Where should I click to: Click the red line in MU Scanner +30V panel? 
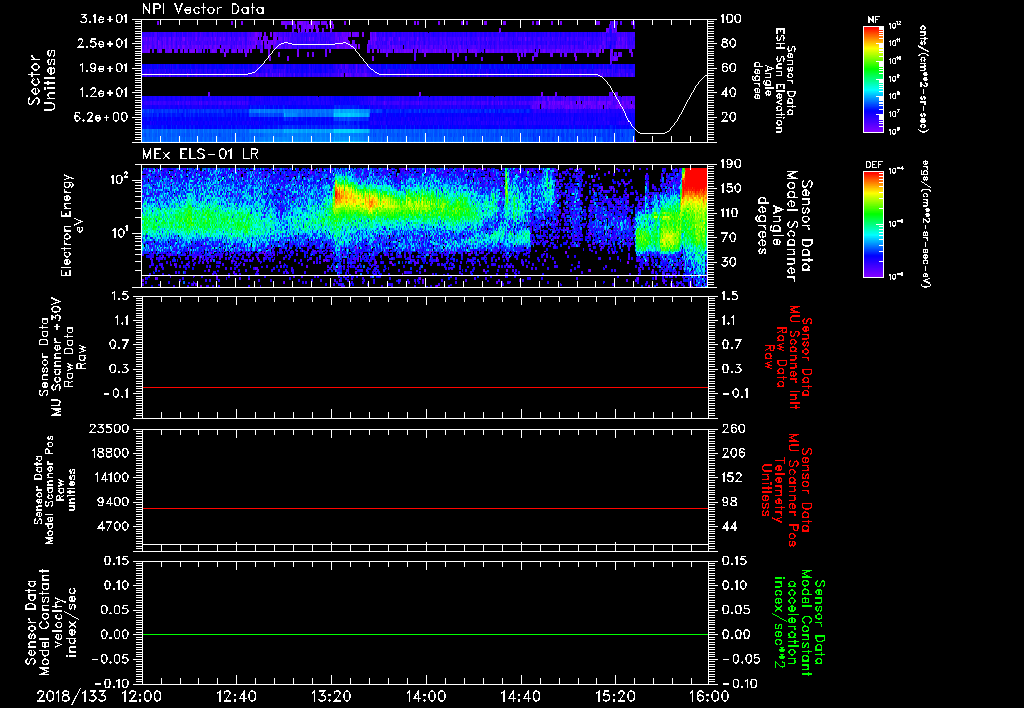click(x=425, y=387)
